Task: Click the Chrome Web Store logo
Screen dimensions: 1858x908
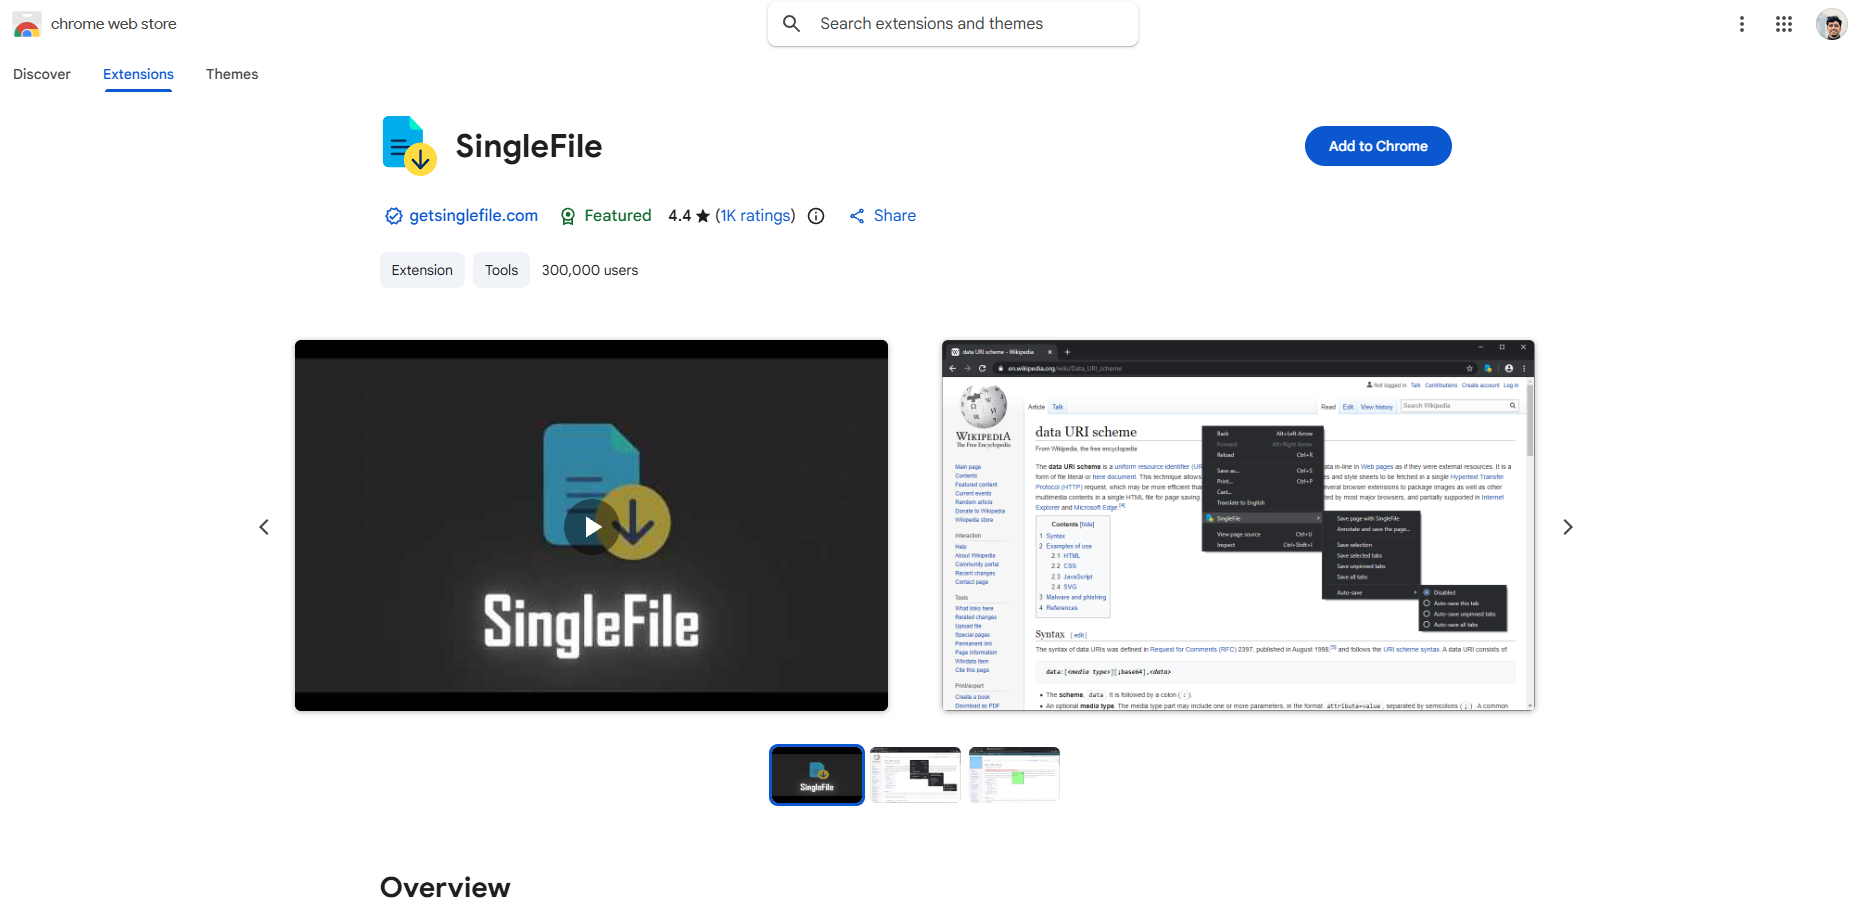Action: tap(26, 23)
